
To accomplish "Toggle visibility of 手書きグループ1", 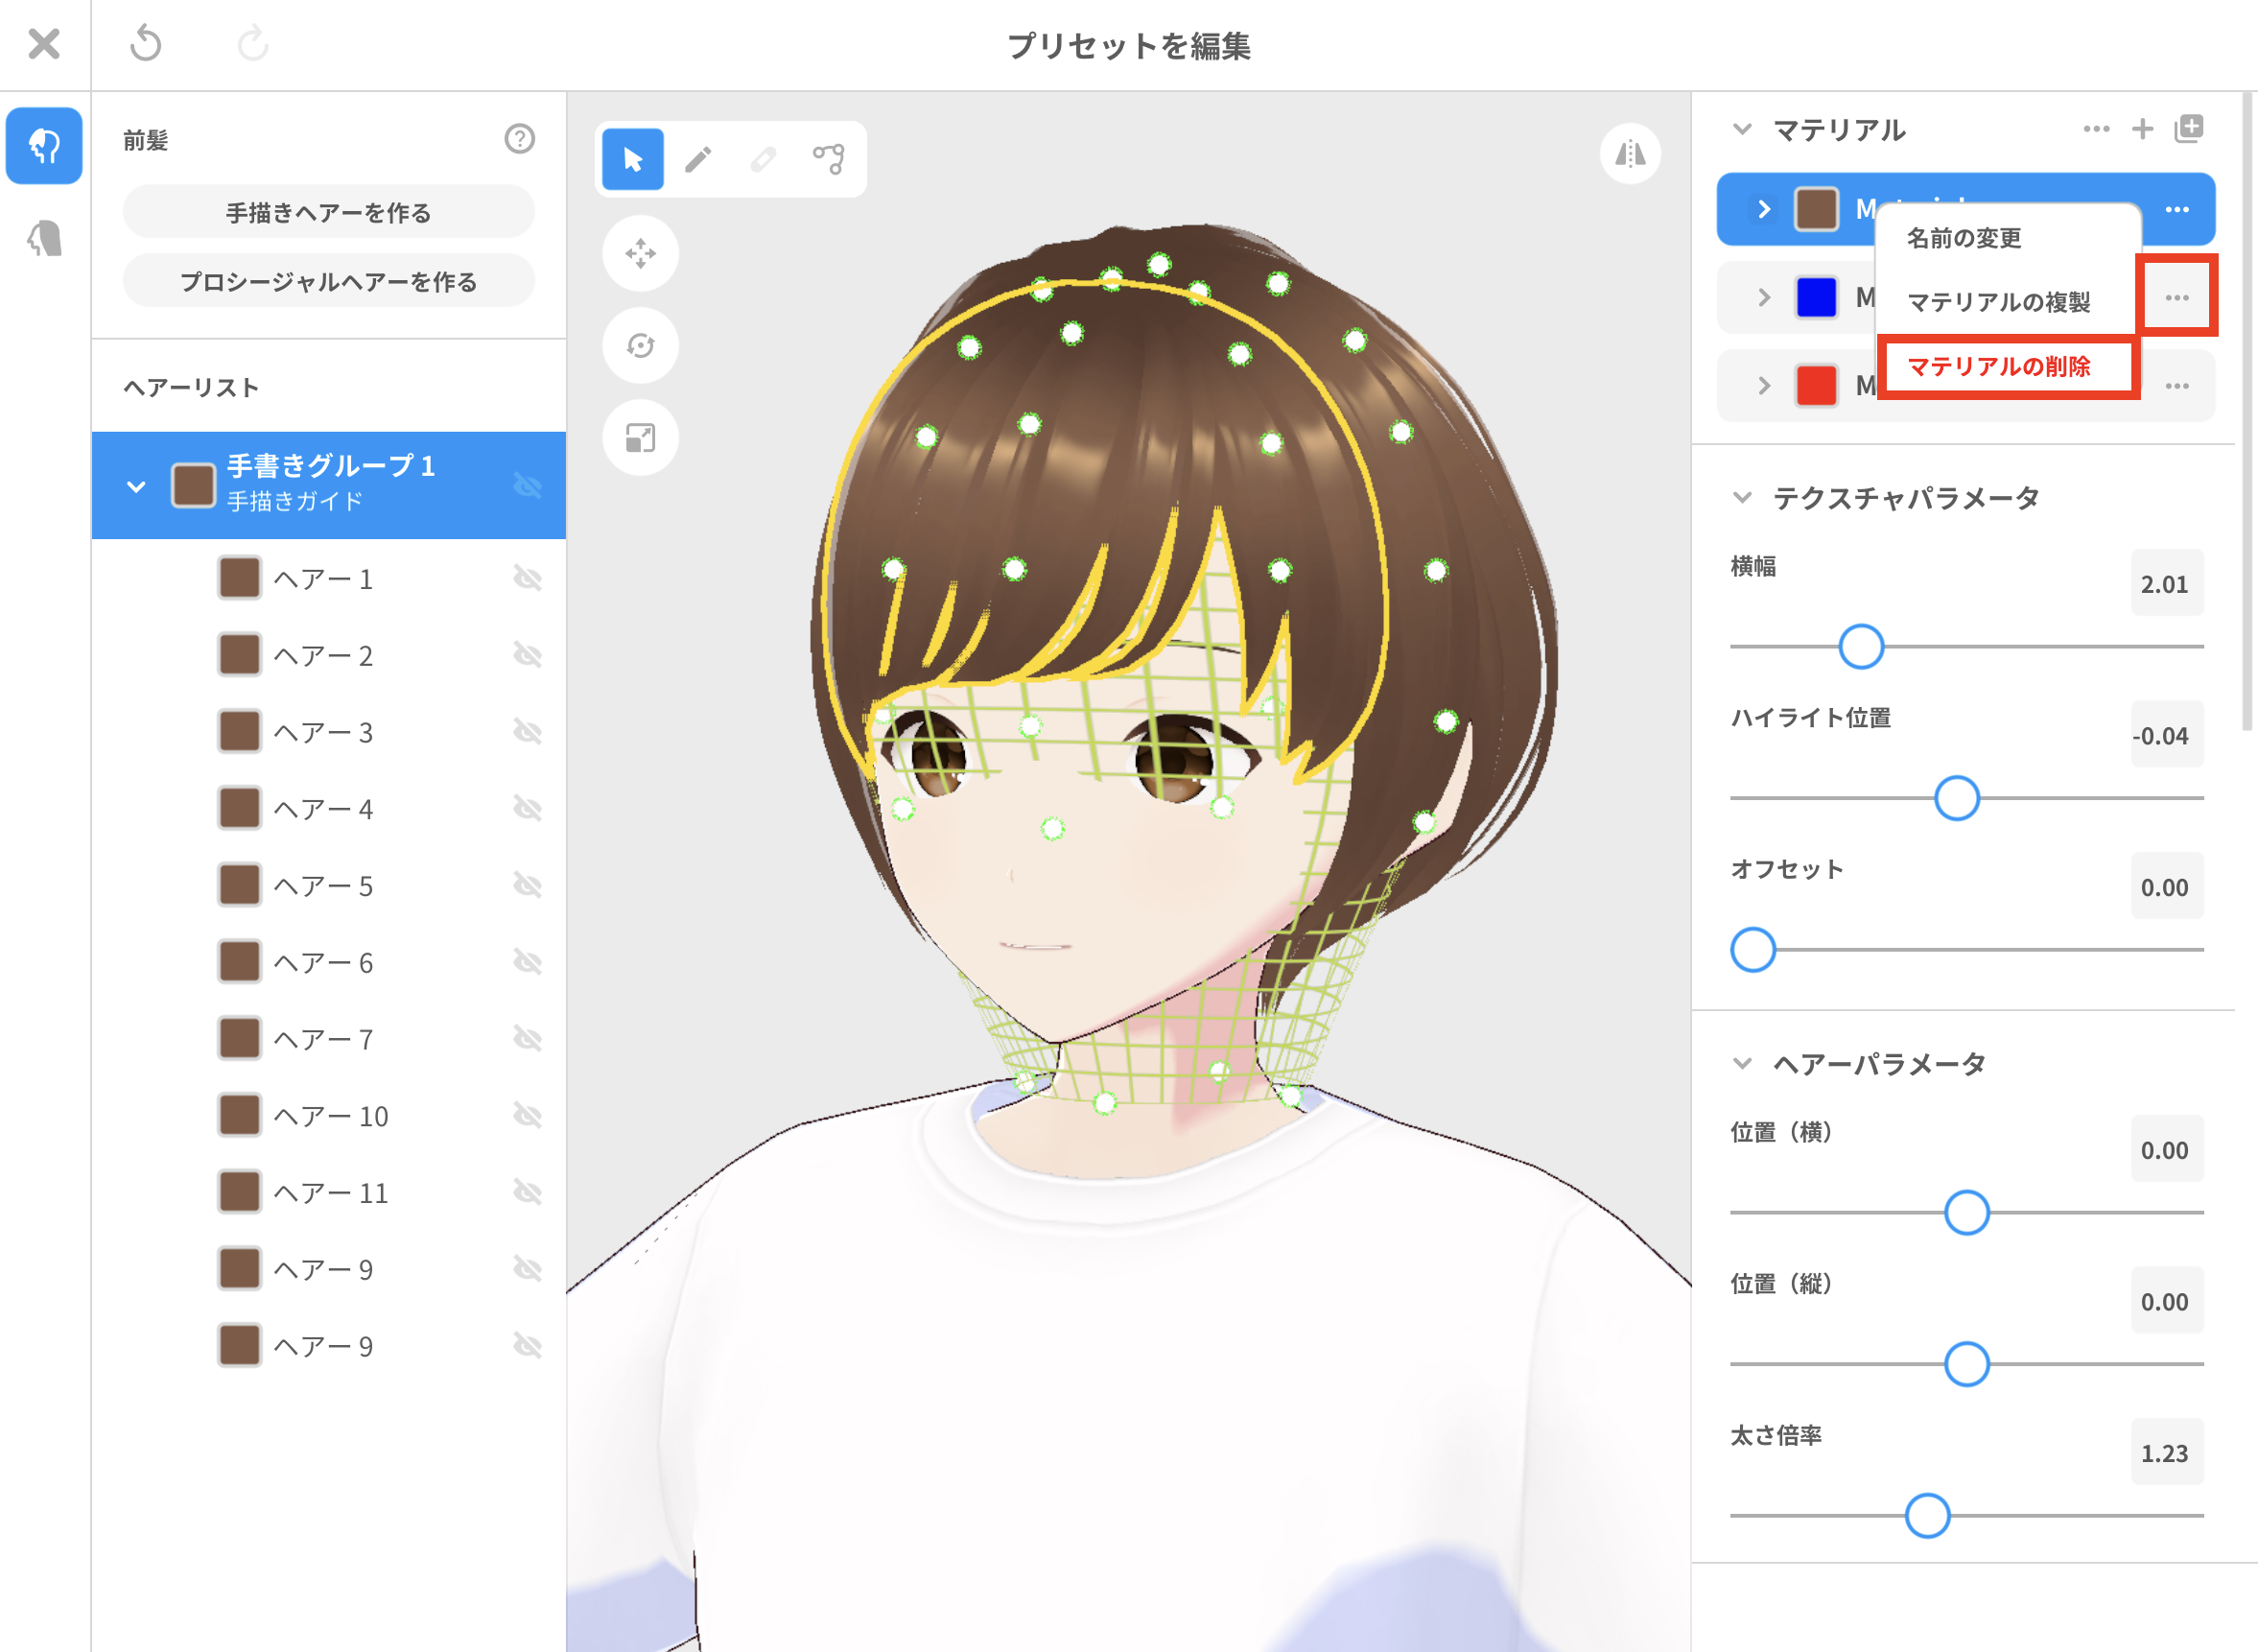I will point(527,486).
